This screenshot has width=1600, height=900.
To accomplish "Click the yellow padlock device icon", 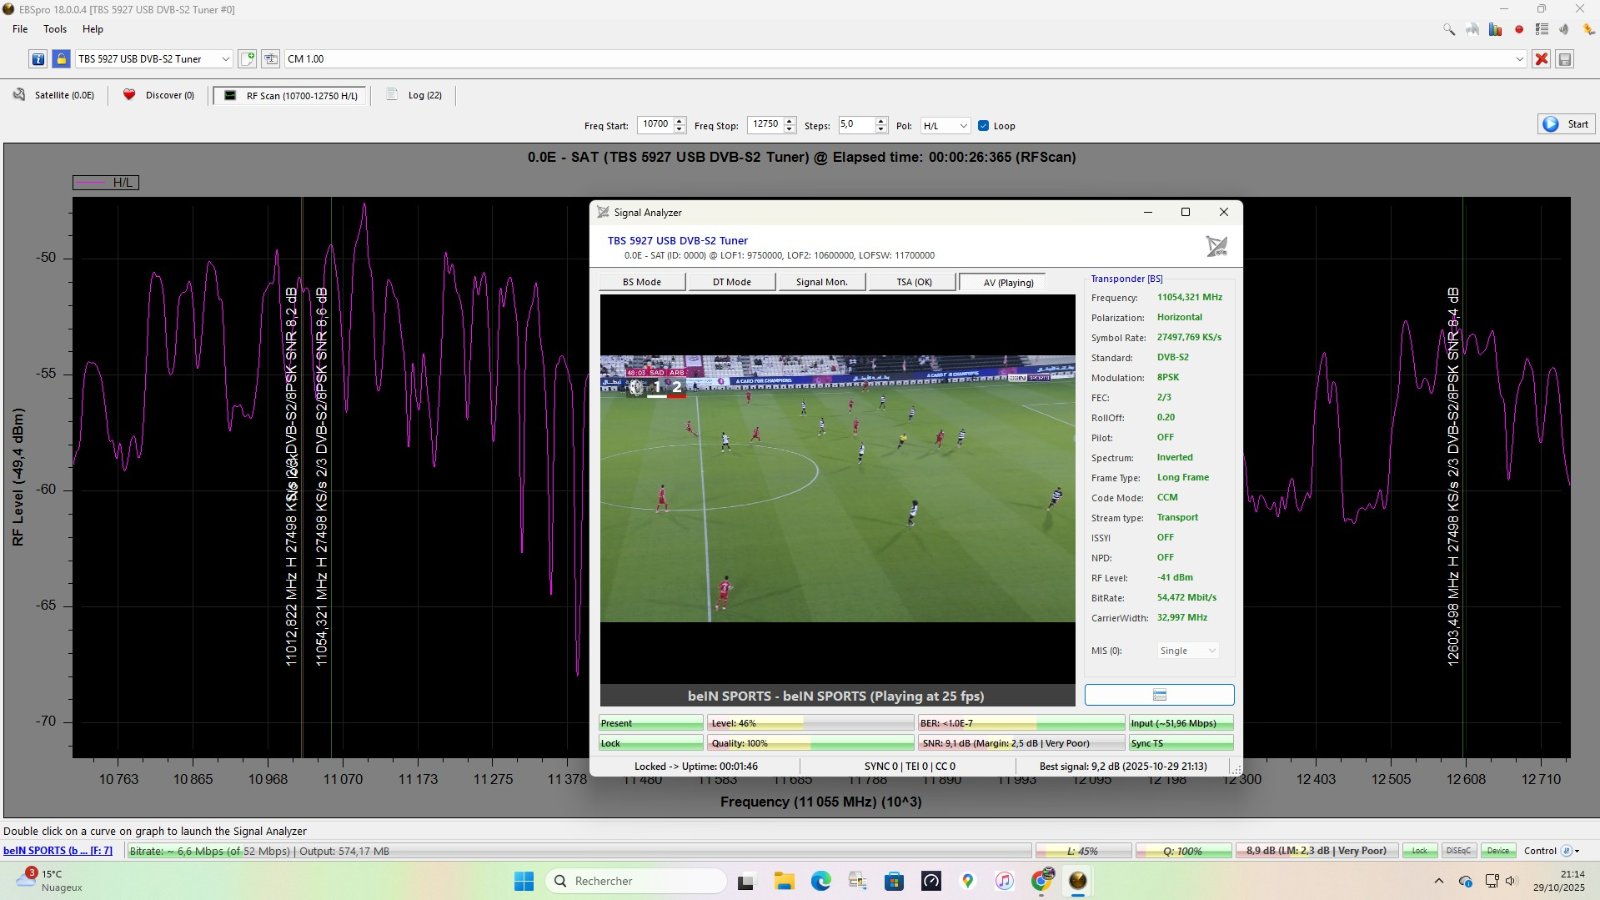I will [61, 59].
